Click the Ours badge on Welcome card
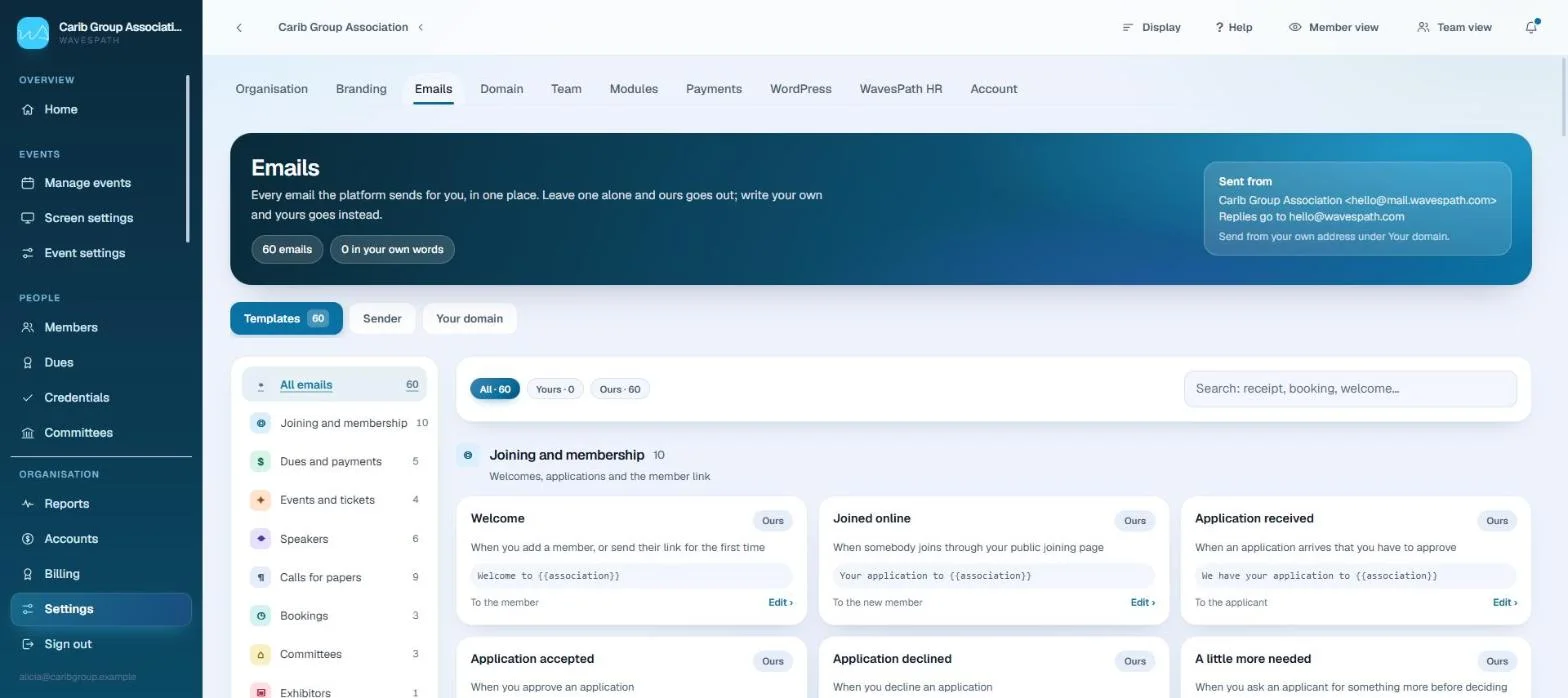Image resolution: width=1568 pixels, height=698 pixels. point(772,520)
